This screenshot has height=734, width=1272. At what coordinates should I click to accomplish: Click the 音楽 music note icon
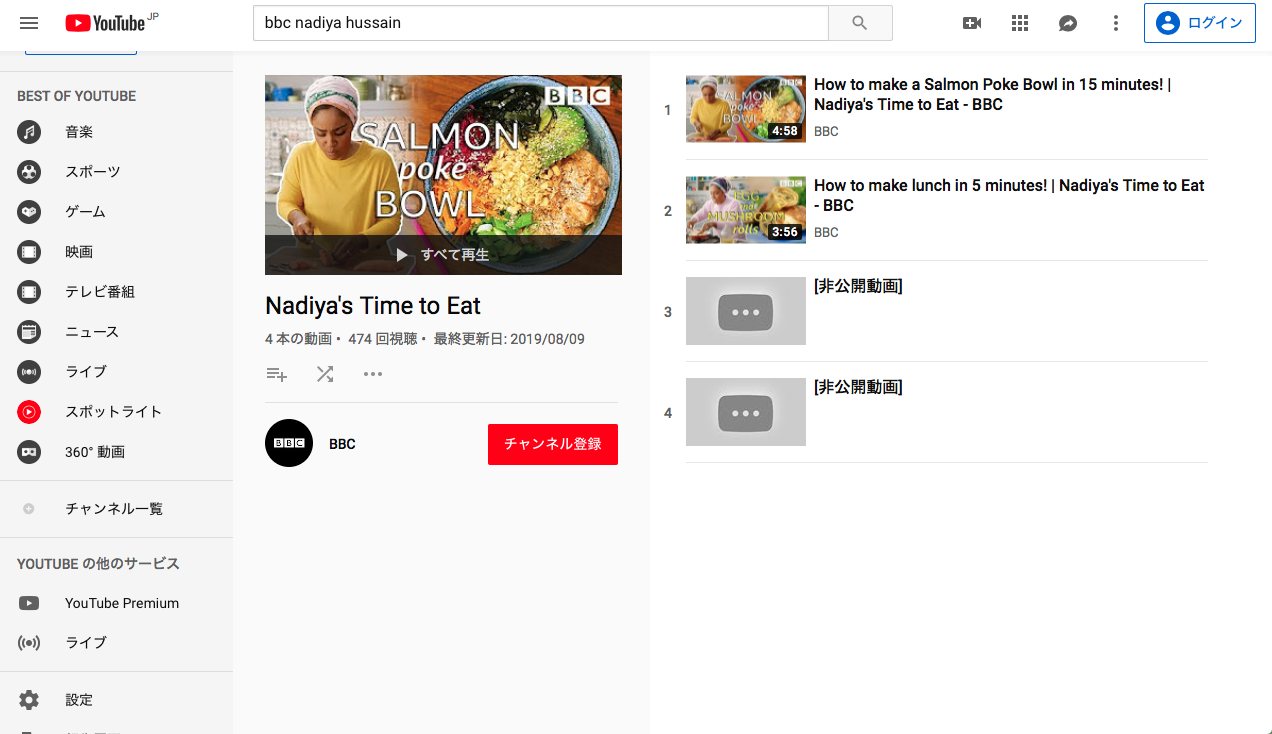[29, 132]
